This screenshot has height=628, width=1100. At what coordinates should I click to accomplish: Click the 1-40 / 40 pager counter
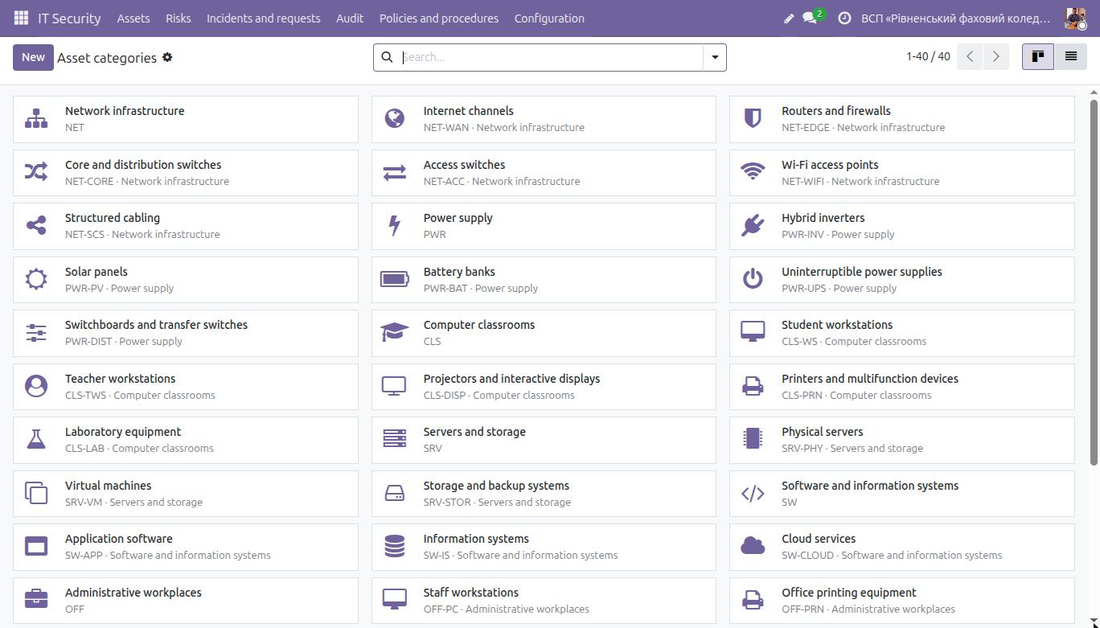928,57
